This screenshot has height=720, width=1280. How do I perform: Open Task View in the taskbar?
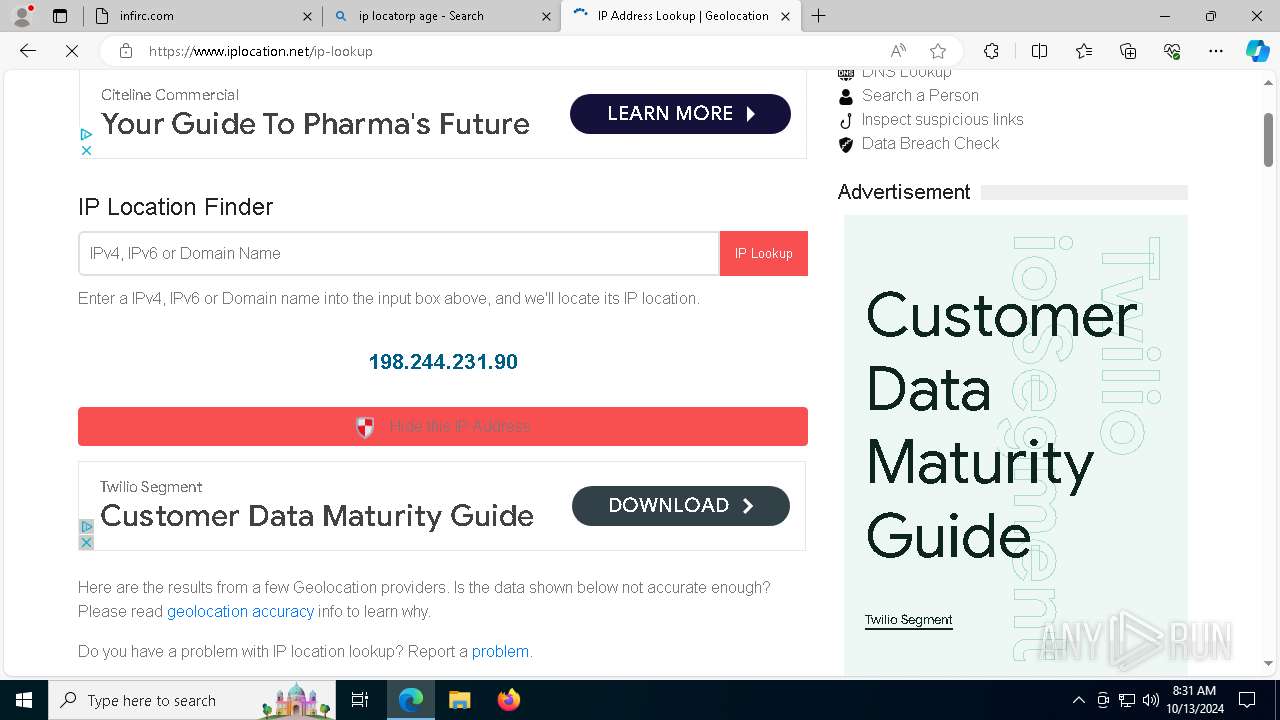[x=360, y=700]
